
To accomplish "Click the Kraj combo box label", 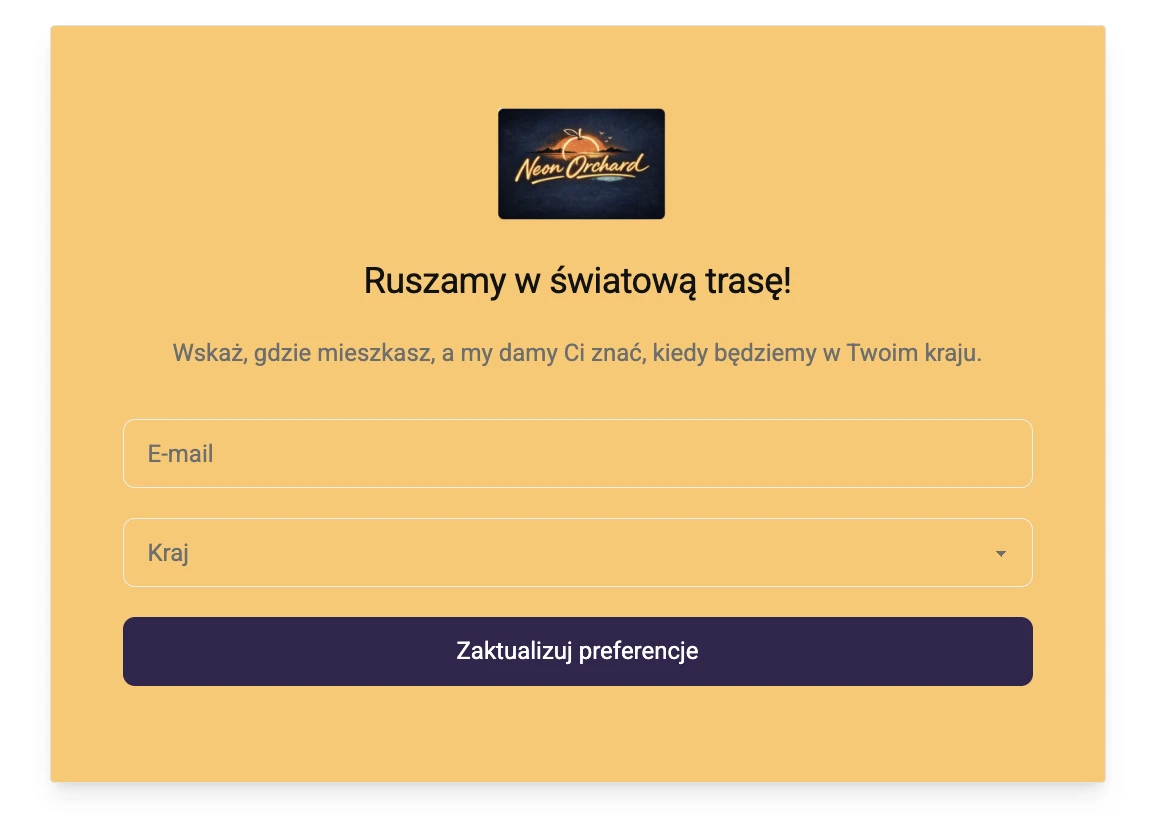I will pyautogui.click(x=169, y=552).
